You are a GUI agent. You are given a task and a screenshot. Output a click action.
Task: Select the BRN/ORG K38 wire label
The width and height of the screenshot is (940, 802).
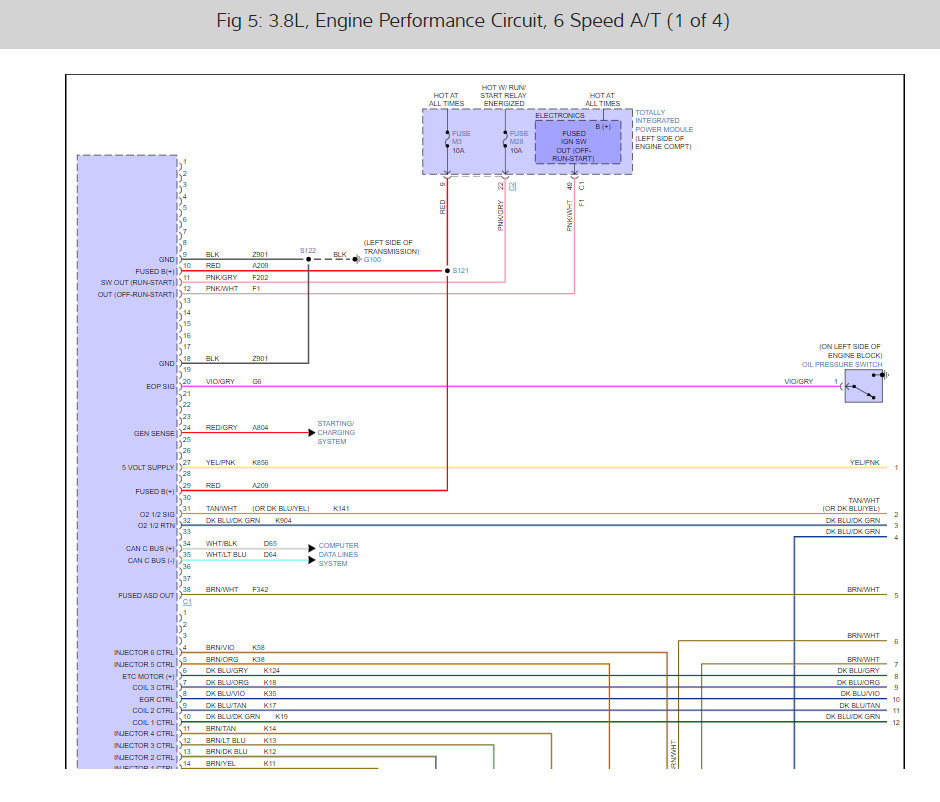(x=235, y=659)
